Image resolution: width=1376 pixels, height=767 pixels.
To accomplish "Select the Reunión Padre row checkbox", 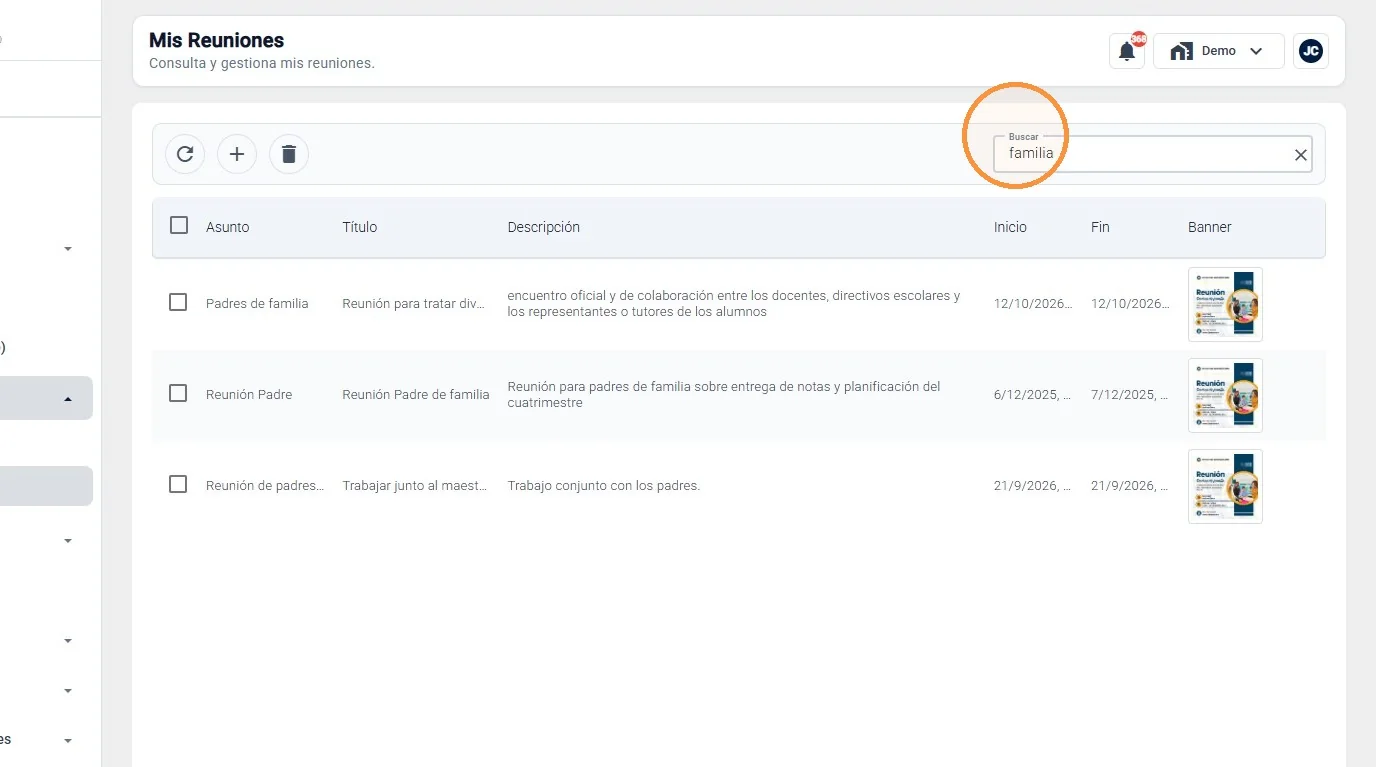I will pos(178,393).
